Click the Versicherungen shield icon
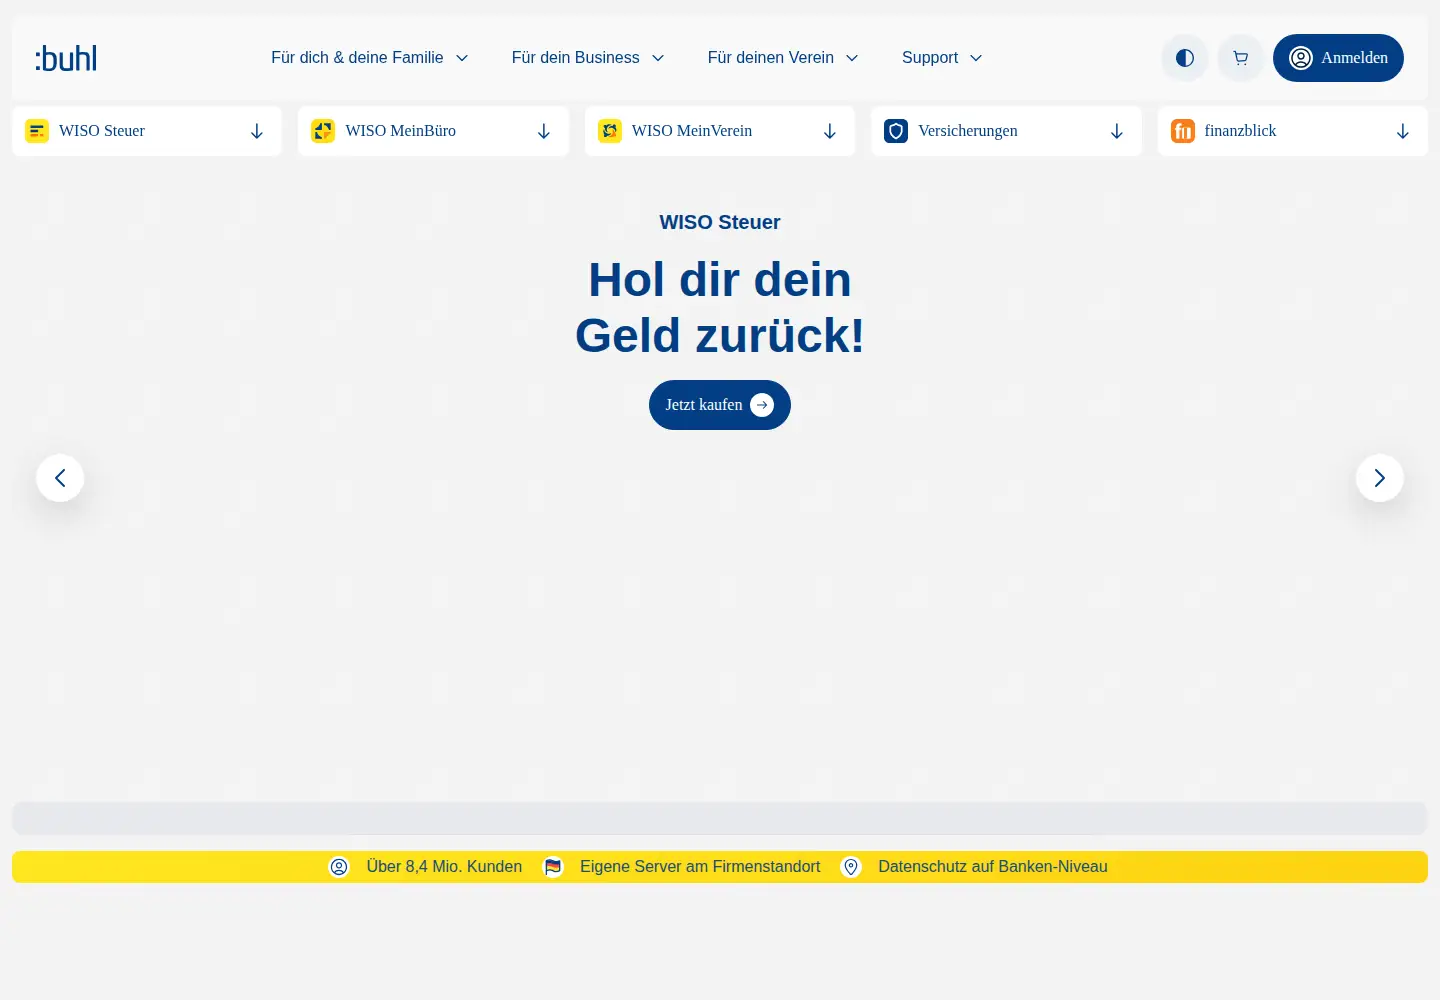The width and height of the screenshot is (1440, 1000). tap(896, 131)
